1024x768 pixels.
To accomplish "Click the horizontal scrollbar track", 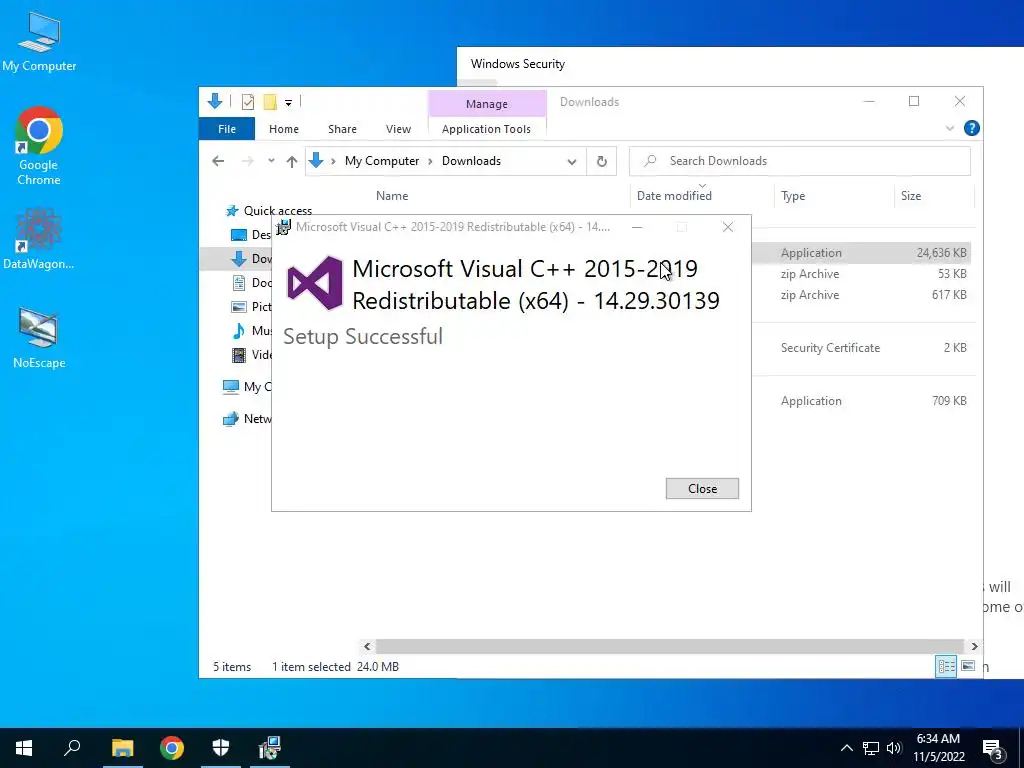I will pos(669,647).
